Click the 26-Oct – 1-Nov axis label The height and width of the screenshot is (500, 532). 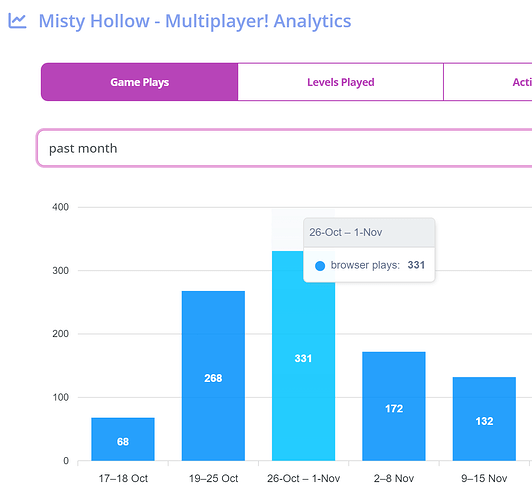tap(303, 478)
